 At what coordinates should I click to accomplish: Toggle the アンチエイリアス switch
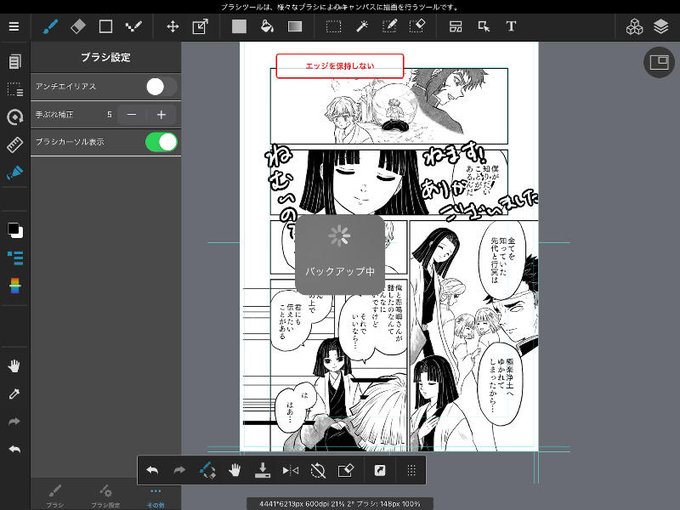click(x=161, y=87)
